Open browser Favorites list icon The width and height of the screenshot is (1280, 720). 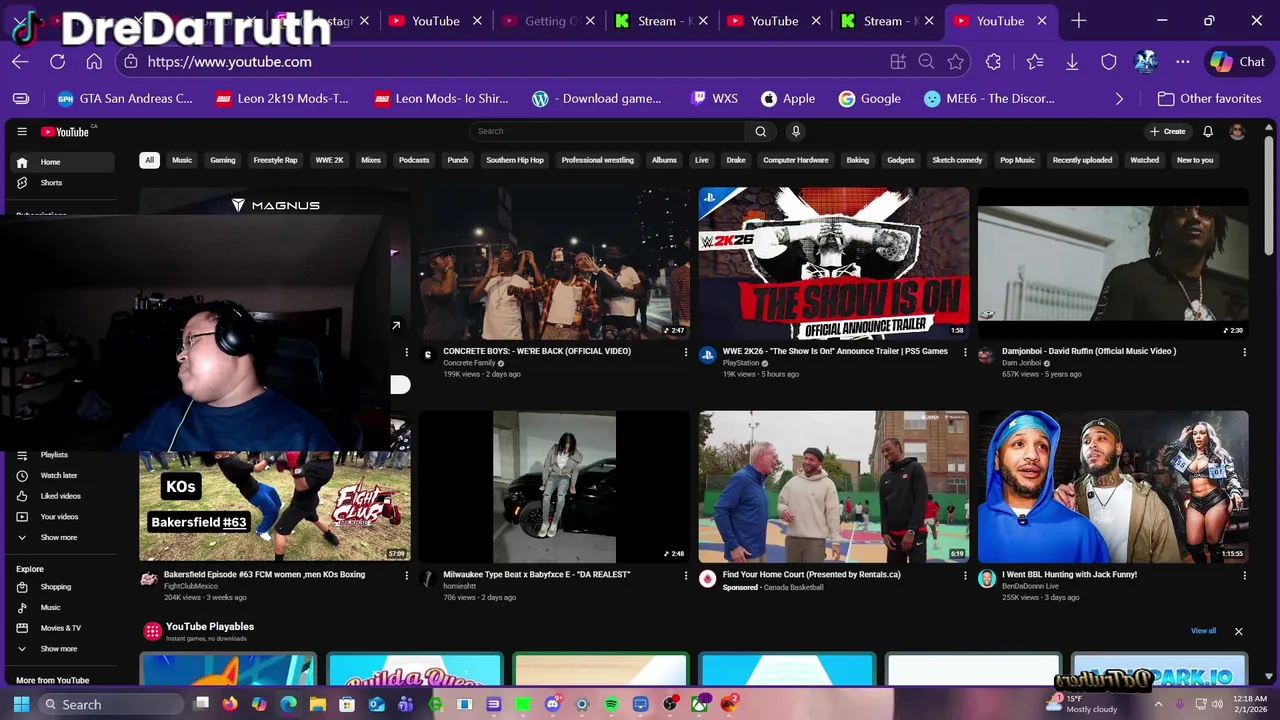pos(1035,61)
